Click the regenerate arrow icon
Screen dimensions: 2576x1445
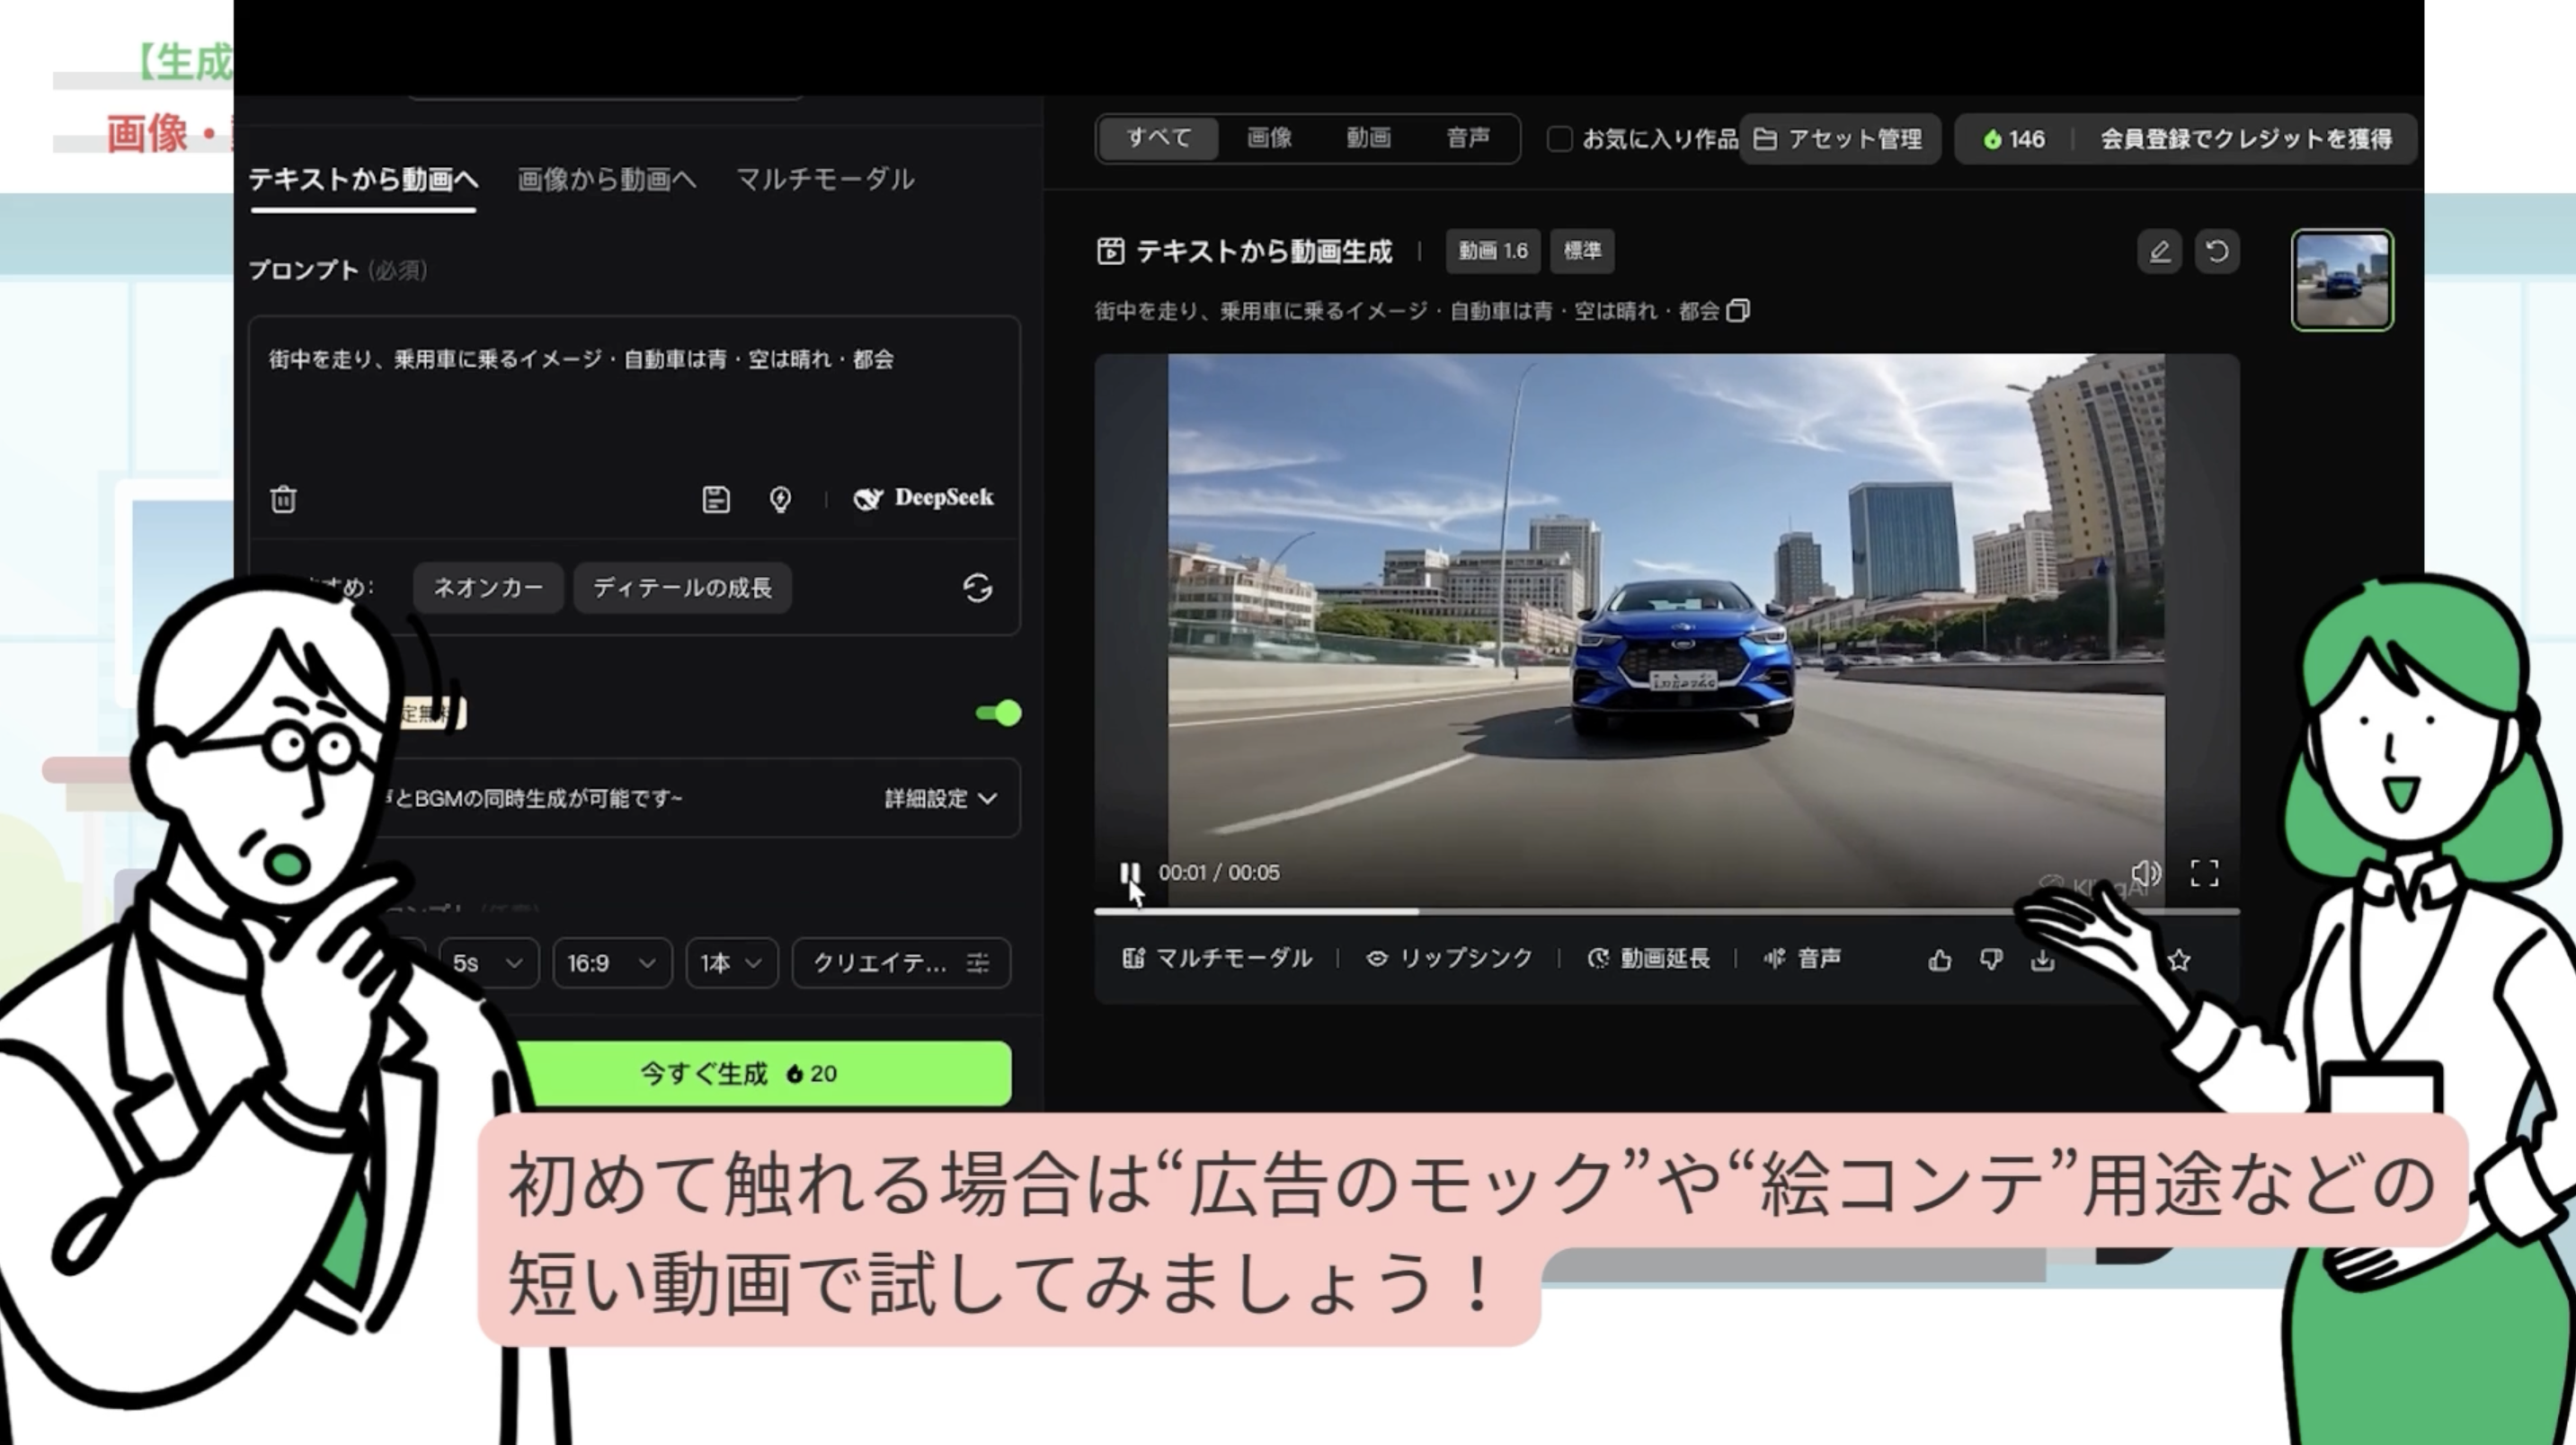coord(2217,252)
